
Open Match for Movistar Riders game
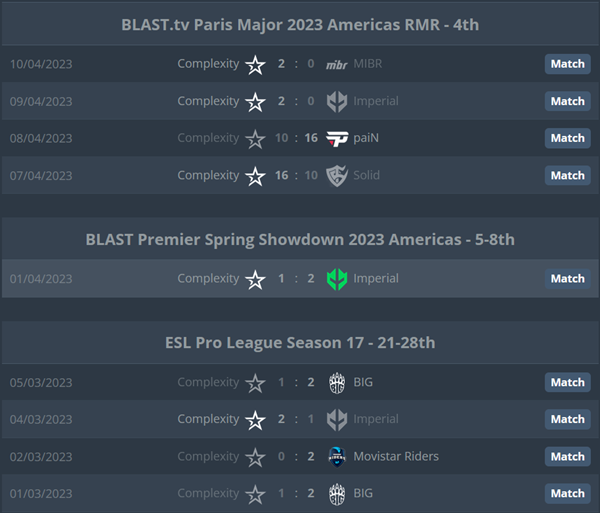(567, 456)
